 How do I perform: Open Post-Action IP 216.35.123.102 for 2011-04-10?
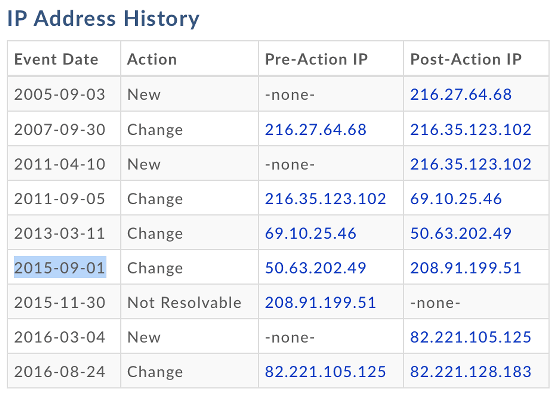471,164
